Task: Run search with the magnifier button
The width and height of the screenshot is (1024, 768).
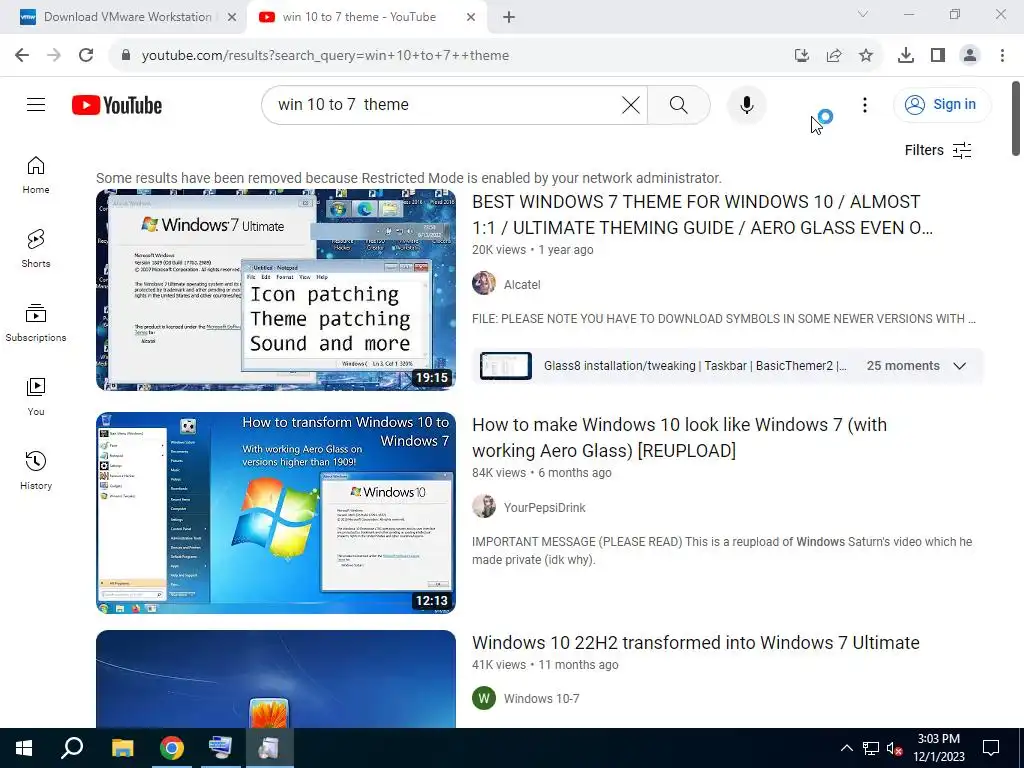Action: (x=679, y=104)
